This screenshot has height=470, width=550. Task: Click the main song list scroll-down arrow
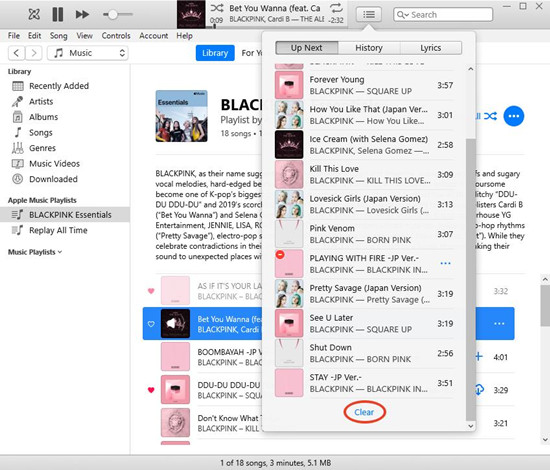pyautogui.click(x=545, y=439)
